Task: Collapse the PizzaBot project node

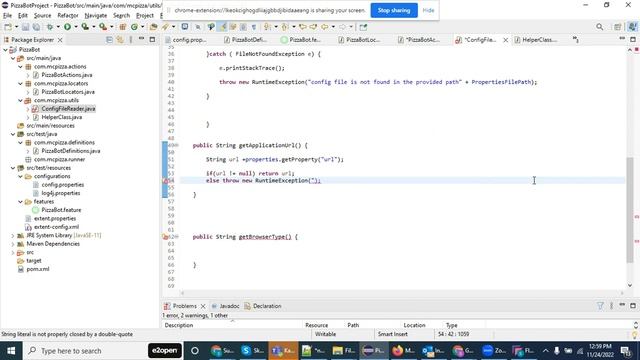Action: click(x=5, y=49)
